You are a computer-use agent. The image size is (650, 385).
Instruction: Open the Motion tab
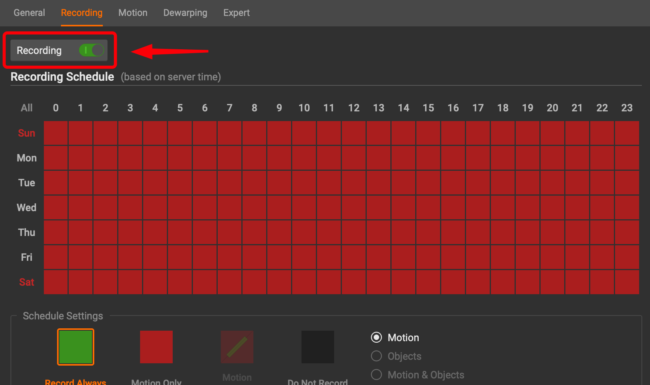(x=133, y=13)
